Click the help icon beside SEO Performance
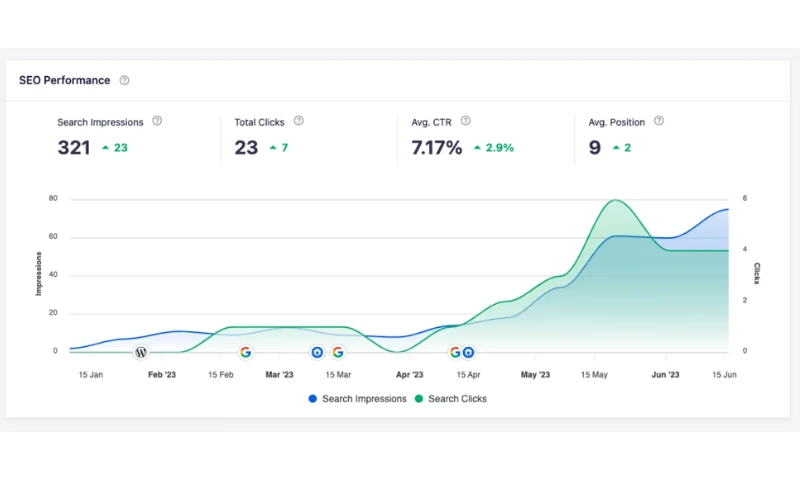Viewport: 800px width, 480px height. click(x=124, y=80)
